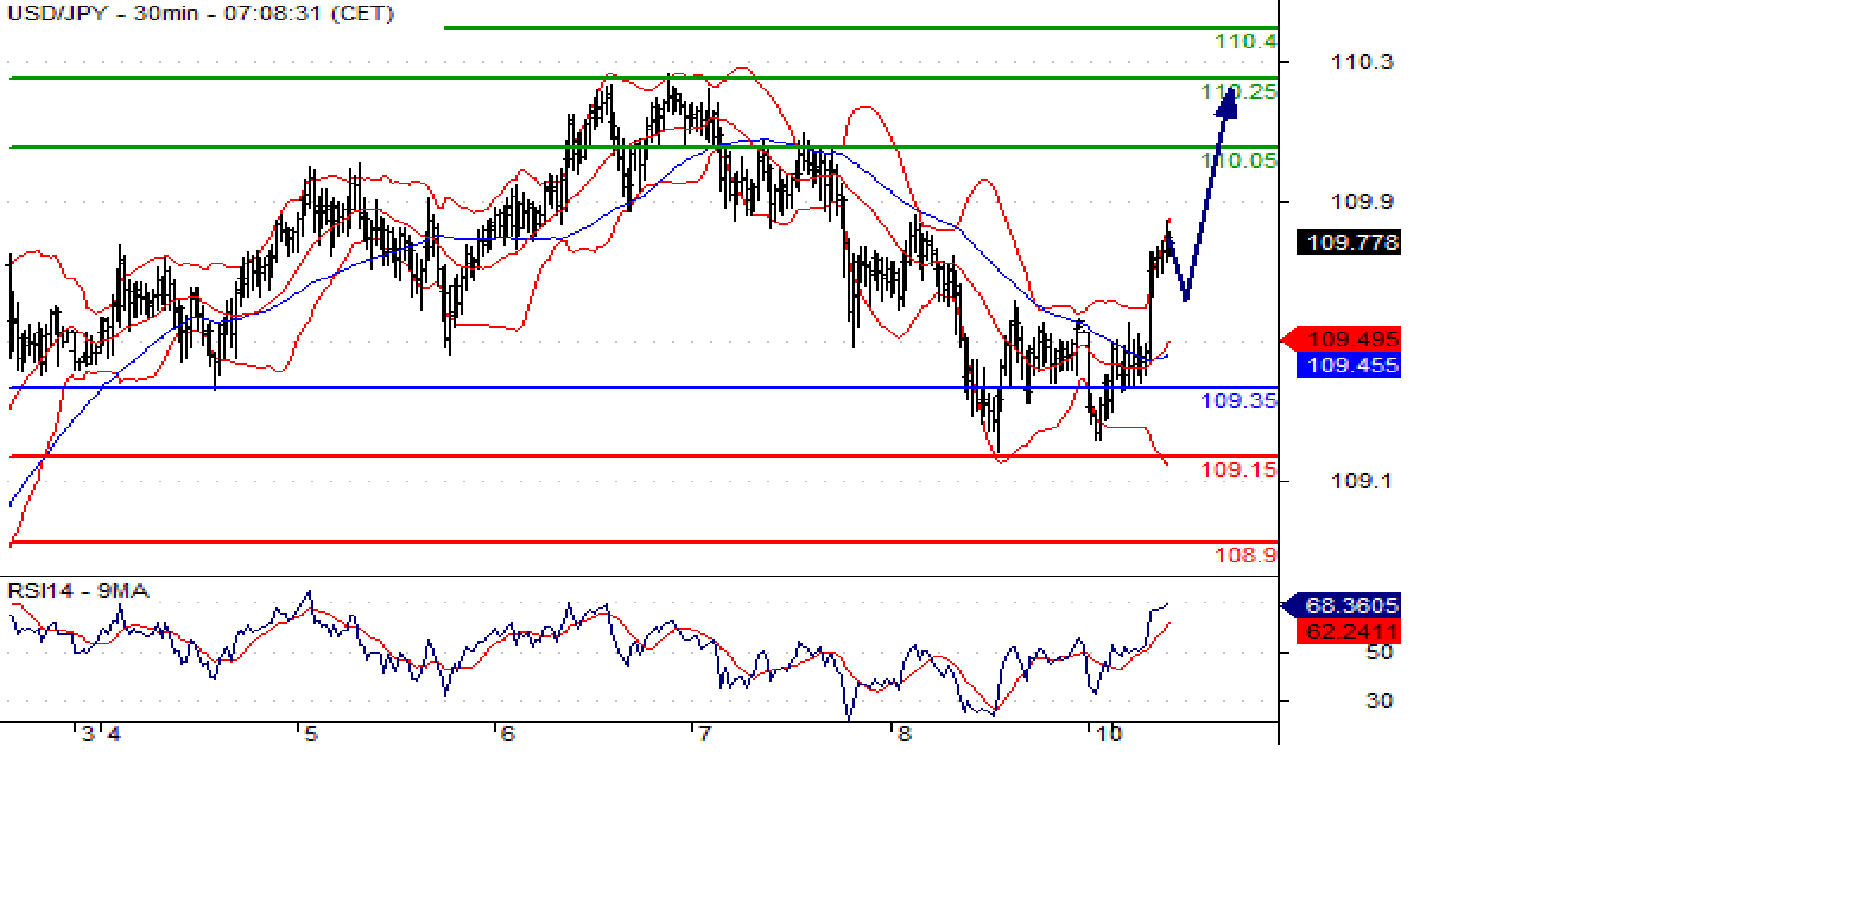
Task: Click the 110.3 price axis label
Action: pyautogui.click(x=1361, y=62)
